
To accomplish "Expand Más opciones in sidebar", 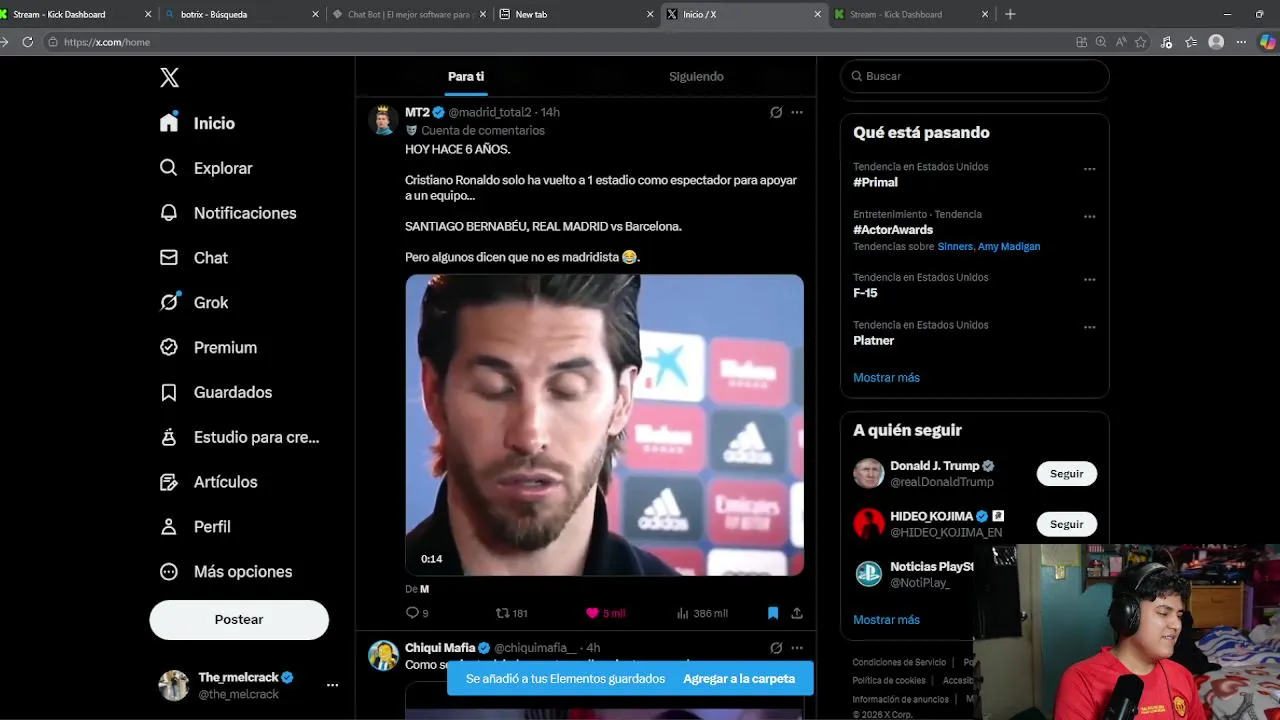I will pos(227,572).
